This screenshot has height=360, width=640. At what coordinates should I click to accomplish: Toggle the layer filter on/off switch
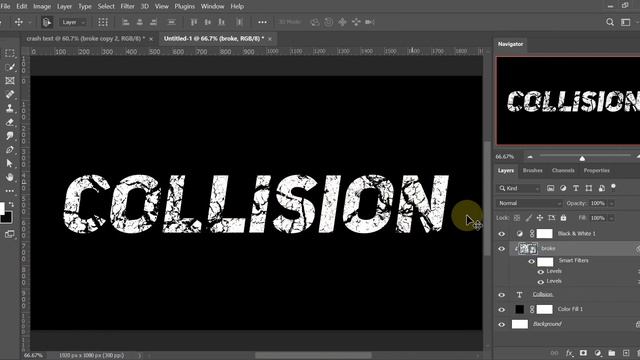click(x=613, y=187)
